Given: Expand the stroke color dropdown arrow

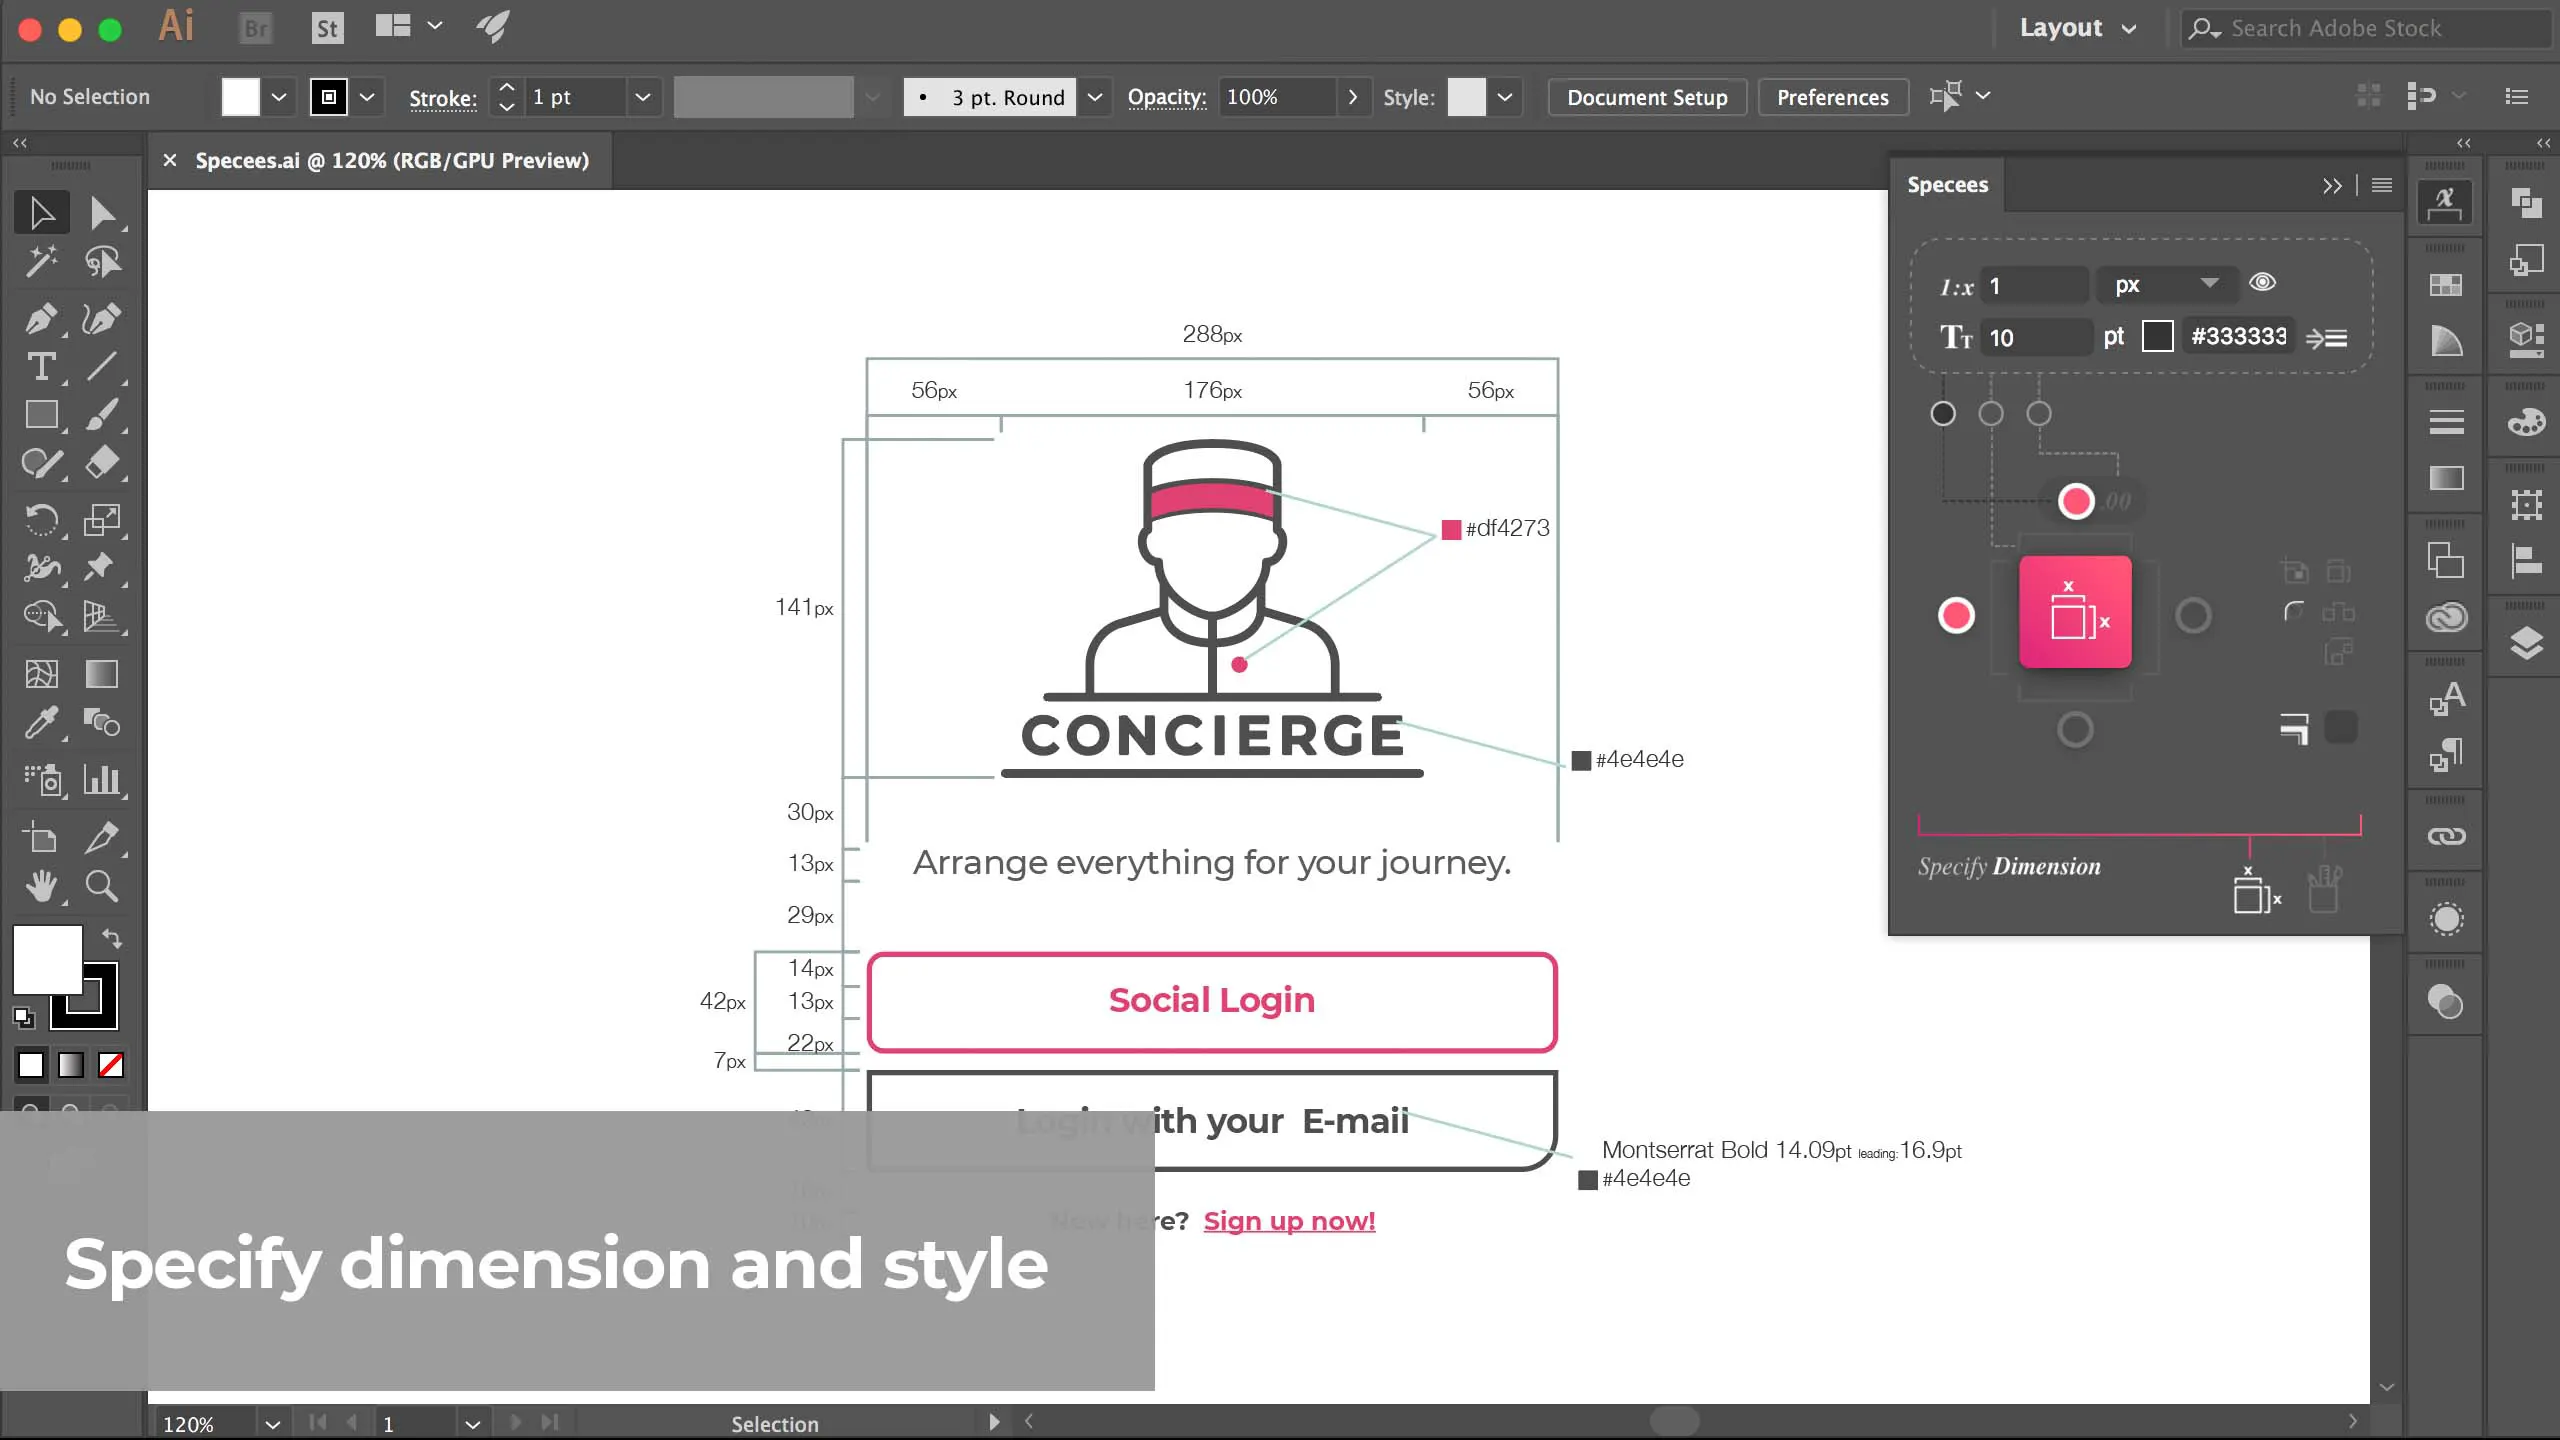Looking at the screenshot, I should tap(367, 97).
